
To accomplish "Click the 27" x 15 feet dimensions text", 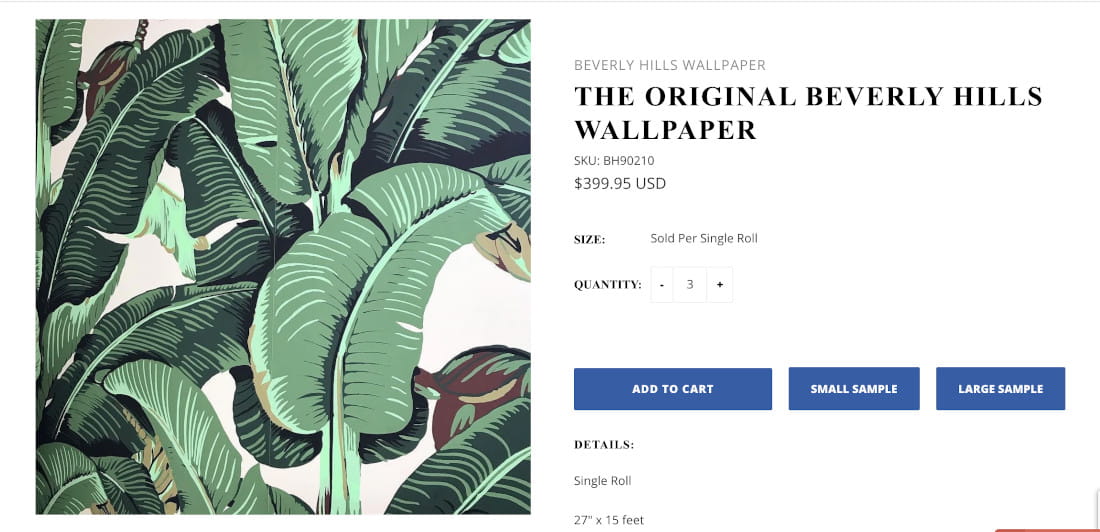I will coord(609,519).
